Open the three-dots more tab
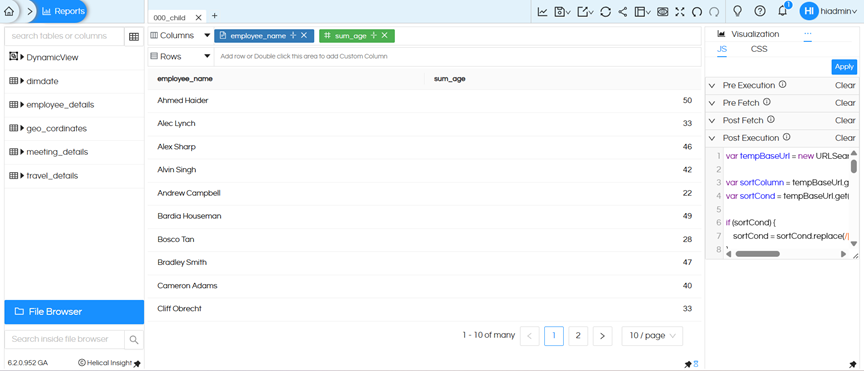 808,34
